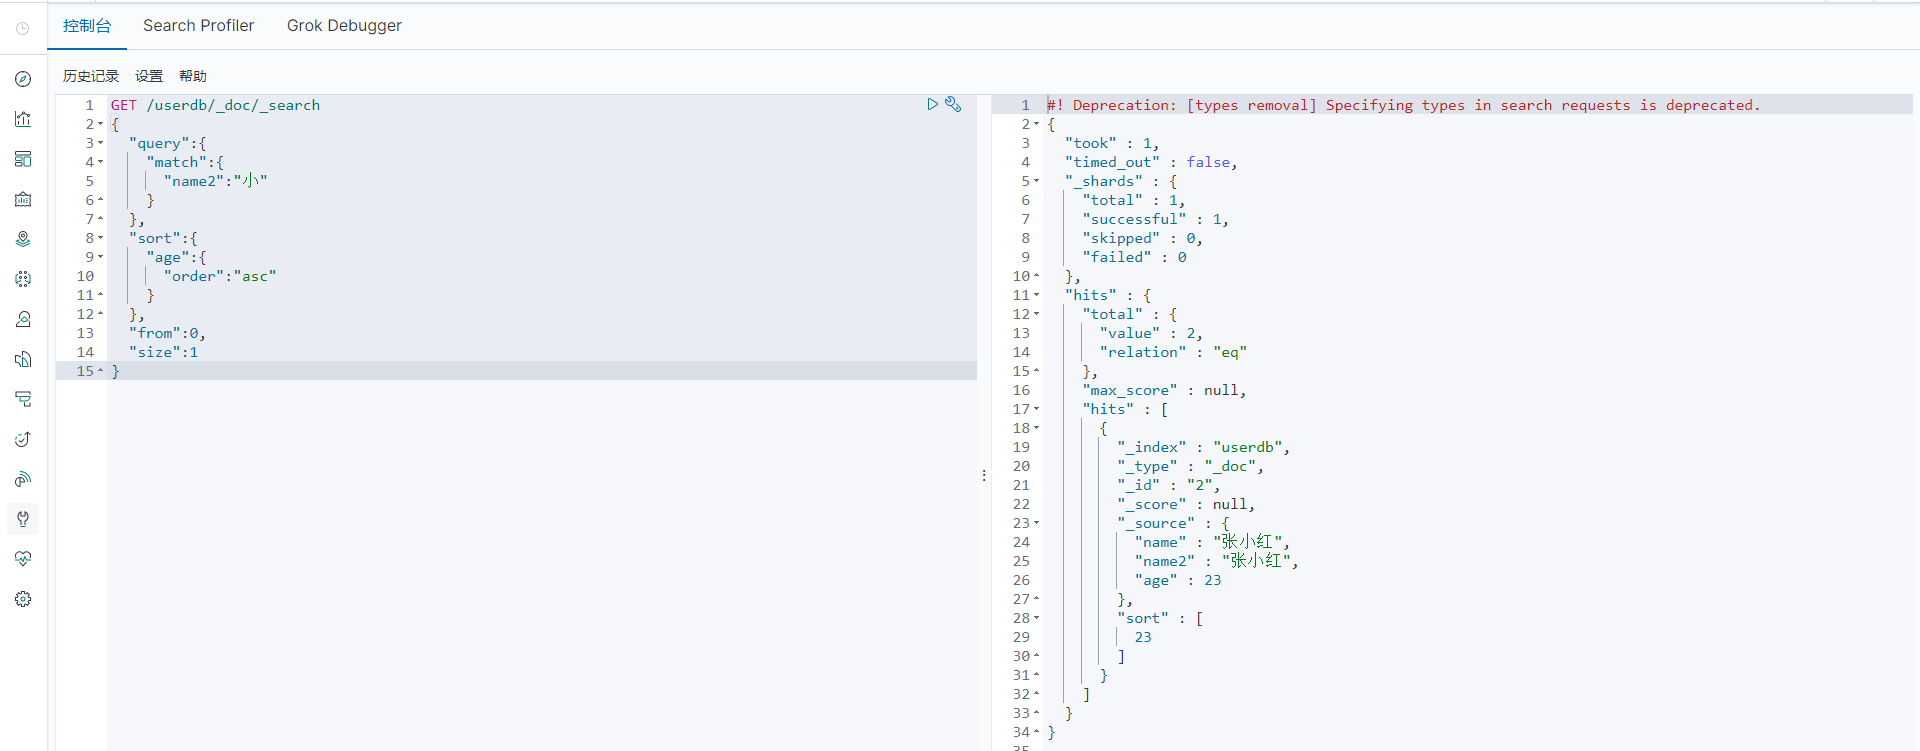Collapse response "sort" line 28 fold
Viewport: 1920px width, 751px height.
pyautogui.click(x=1037, y=618)
